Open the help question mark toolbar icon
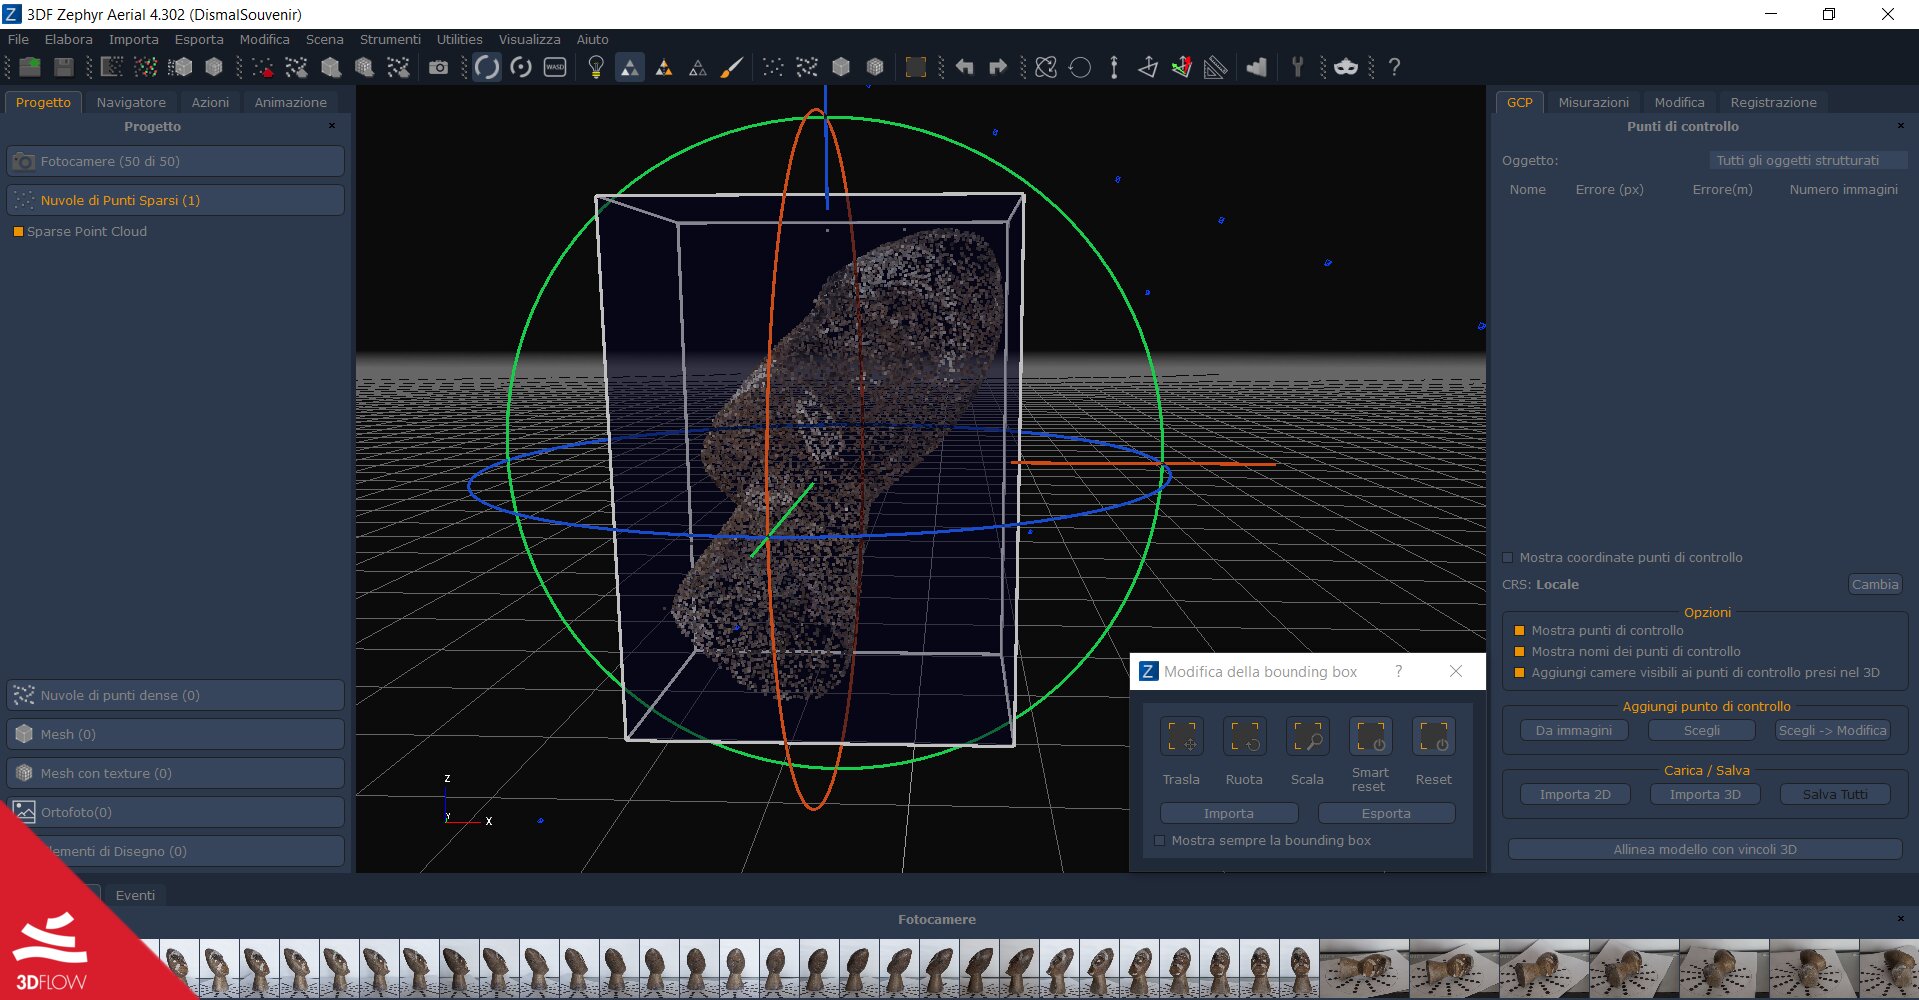 pyautogui.click(x=1394, y=67)
